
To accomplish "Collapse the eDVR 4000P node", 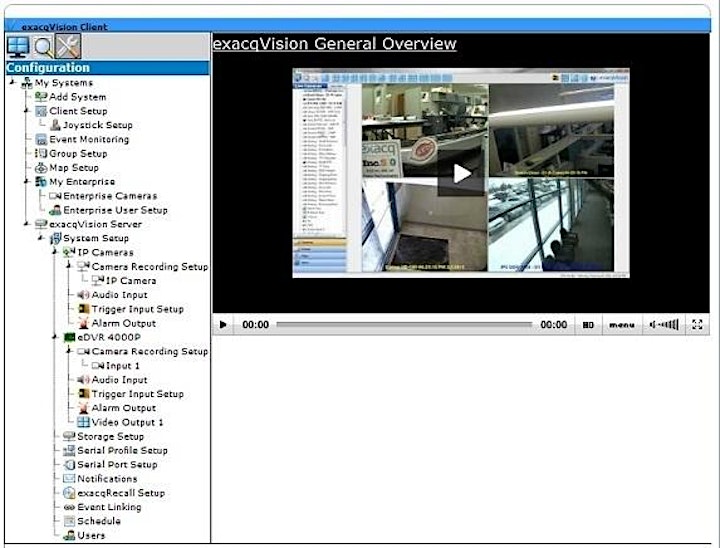I will coord(55,337).
